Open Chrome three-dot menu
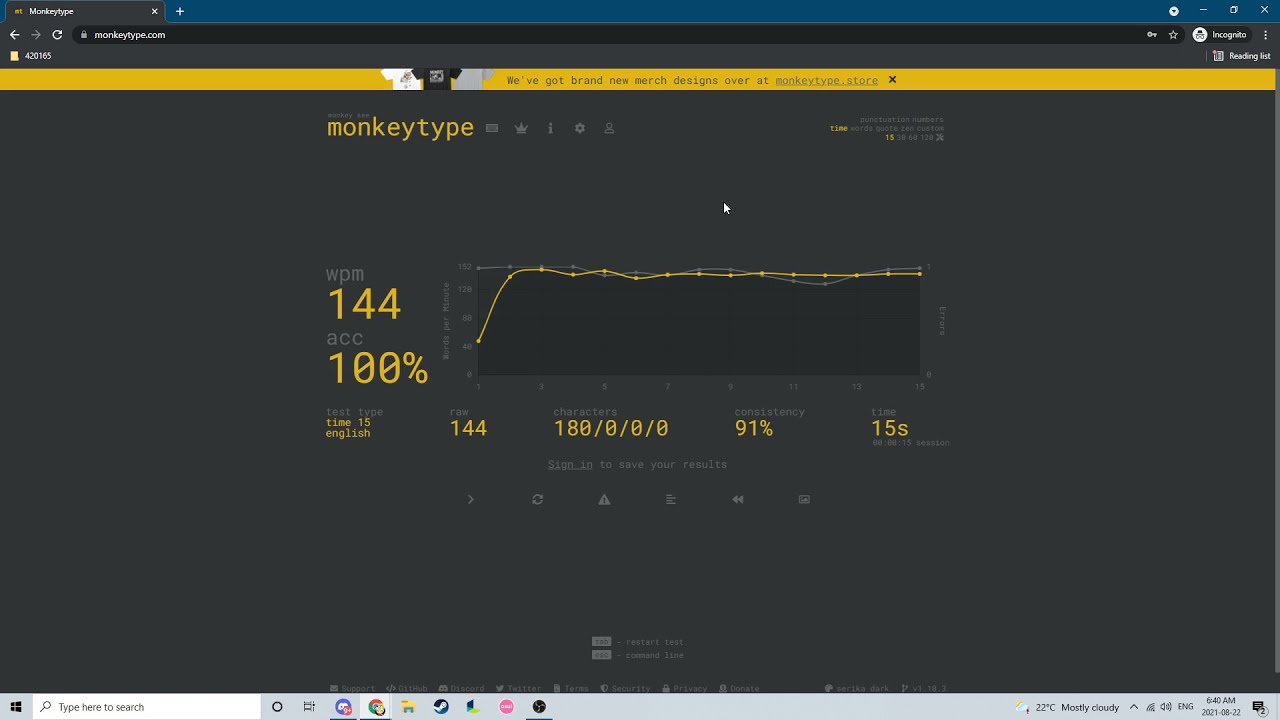 pyautogui.click(x=1265, y=34)
